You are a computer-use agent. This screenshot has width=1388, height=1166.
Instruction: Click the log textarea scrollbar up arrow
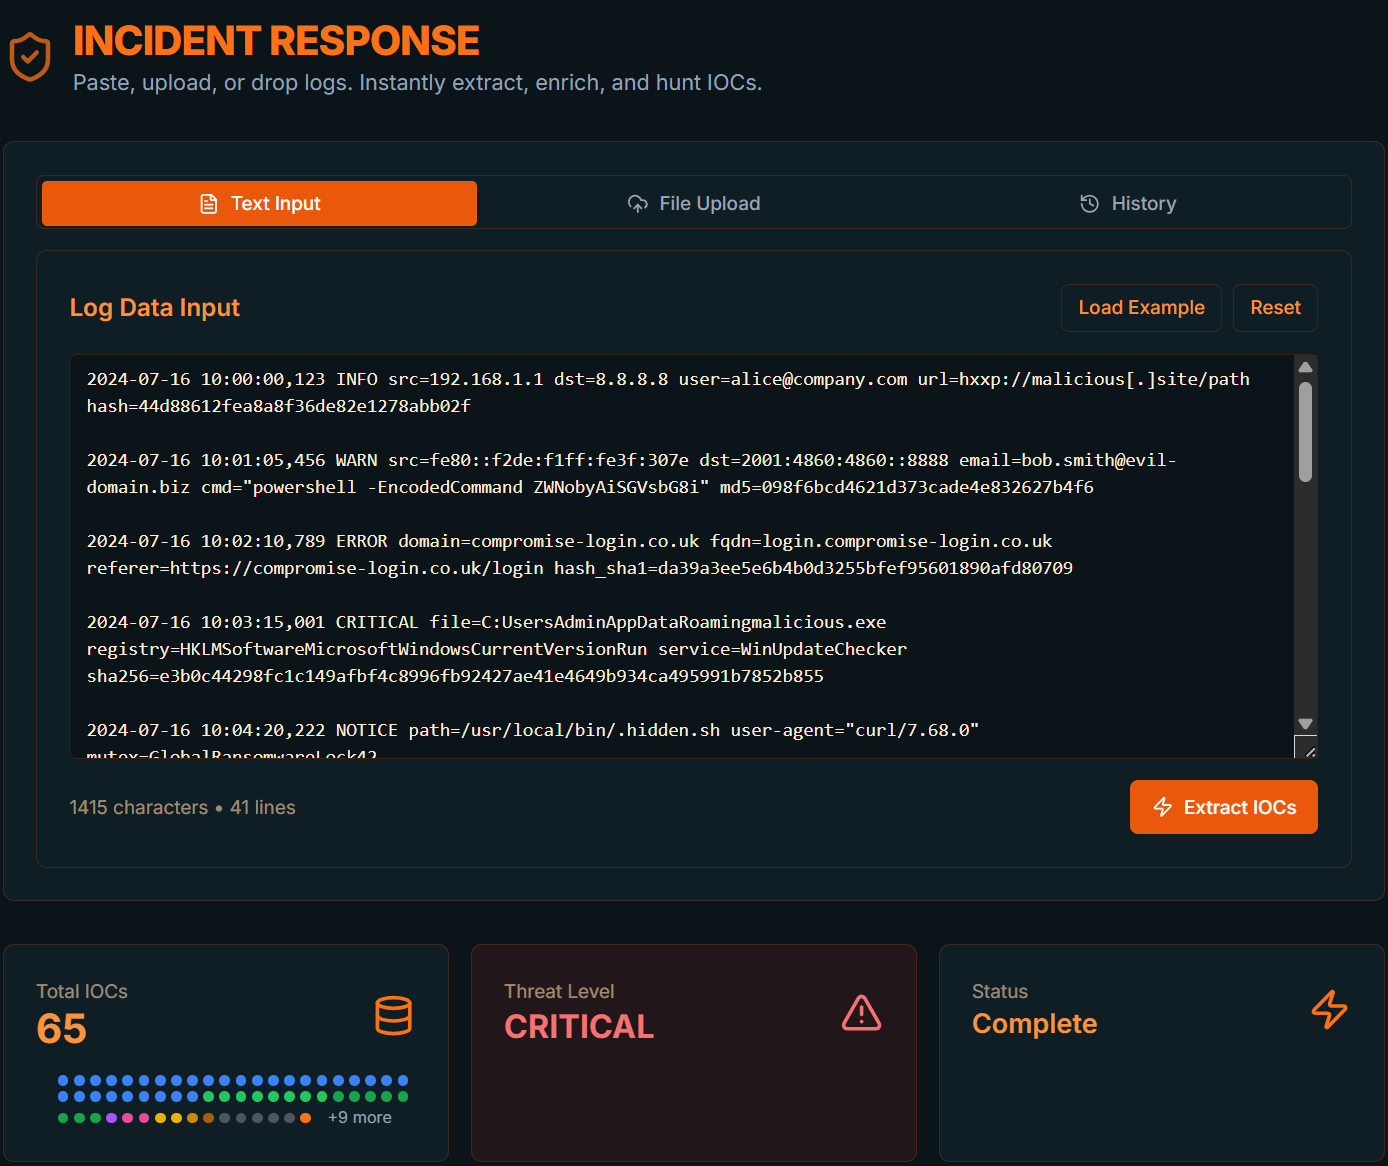coord(1305,367)
